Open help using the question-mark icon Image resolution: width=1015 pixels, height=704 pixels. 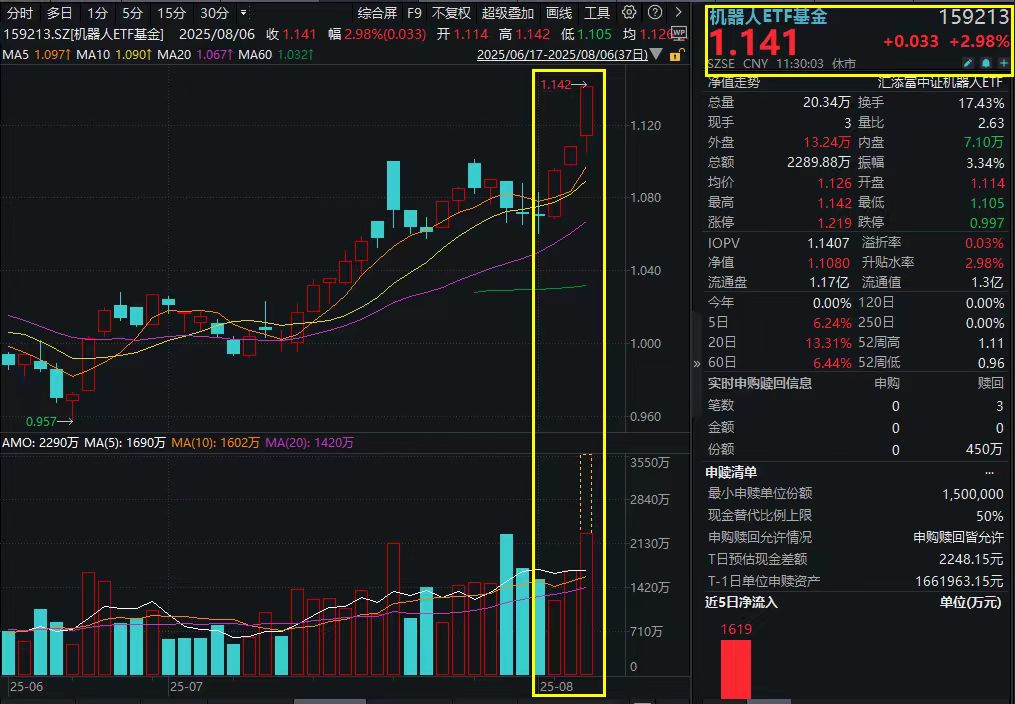pyautogui.click(x=652, y=14)
